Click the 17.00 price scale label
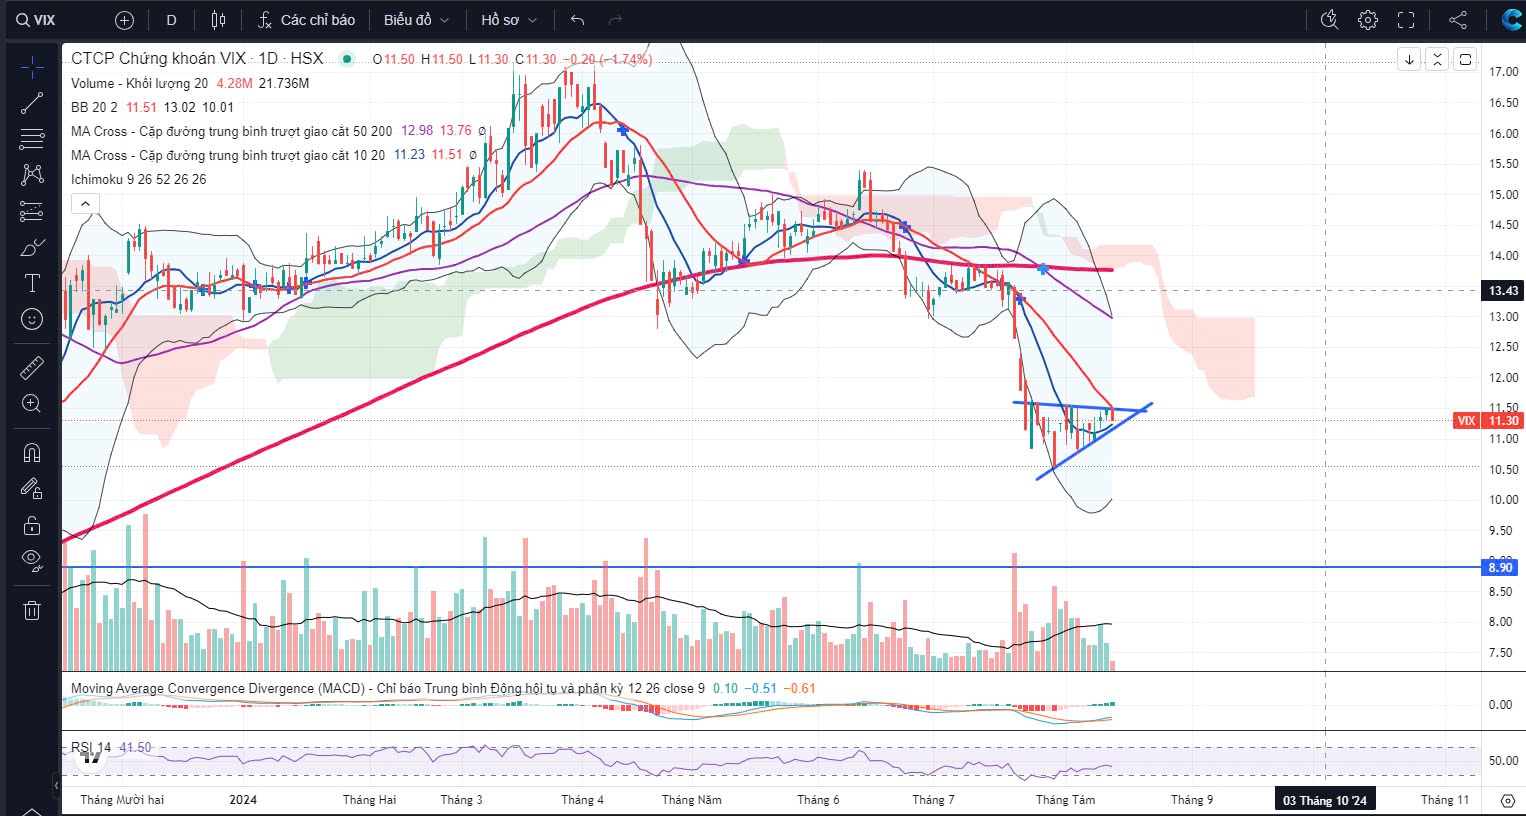The height and width of the screenshot is (816, 1526). 1504,72
